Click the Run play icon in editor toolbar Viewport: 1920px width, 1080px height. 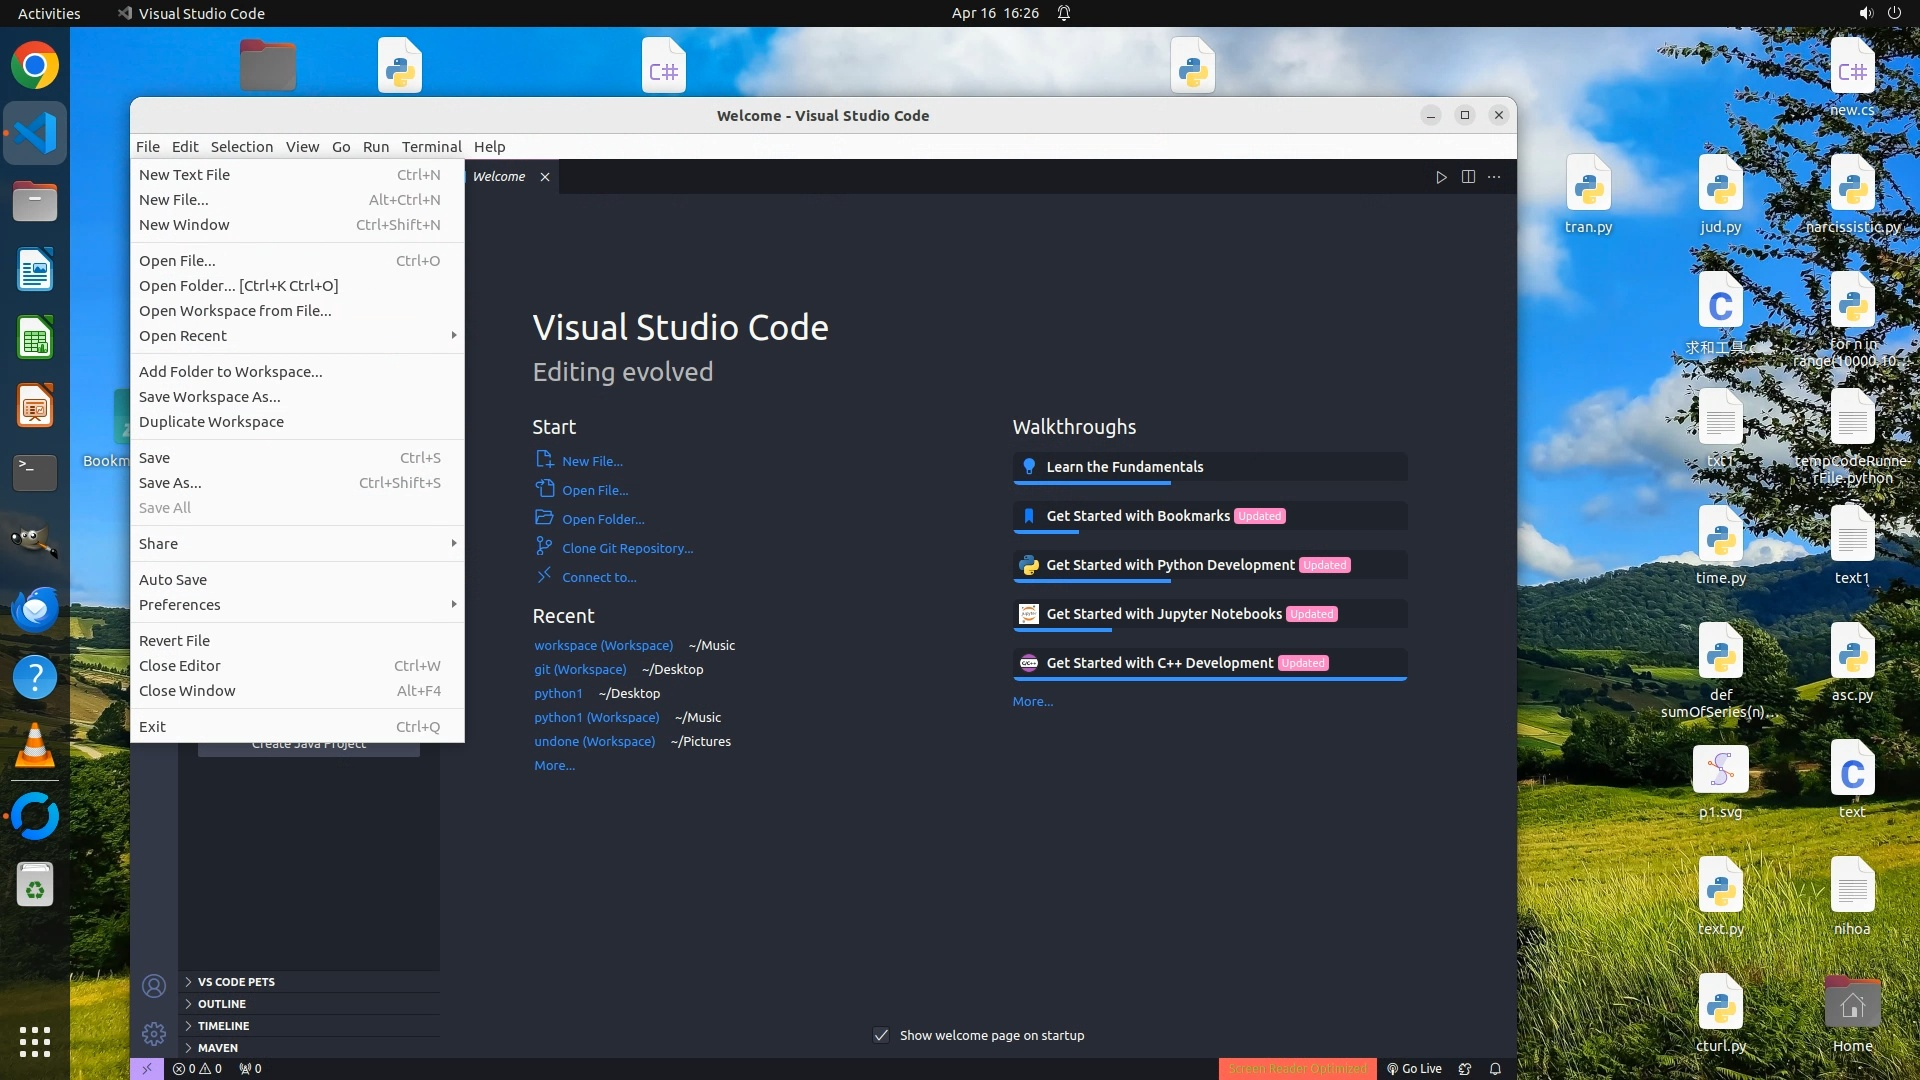click(1441, 177)
